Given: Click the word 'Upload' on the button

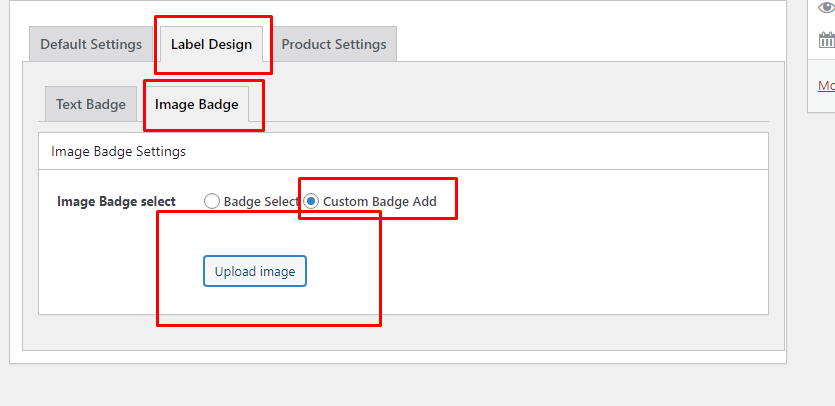Looking at the screenshot, I should (x=235, y=271).
